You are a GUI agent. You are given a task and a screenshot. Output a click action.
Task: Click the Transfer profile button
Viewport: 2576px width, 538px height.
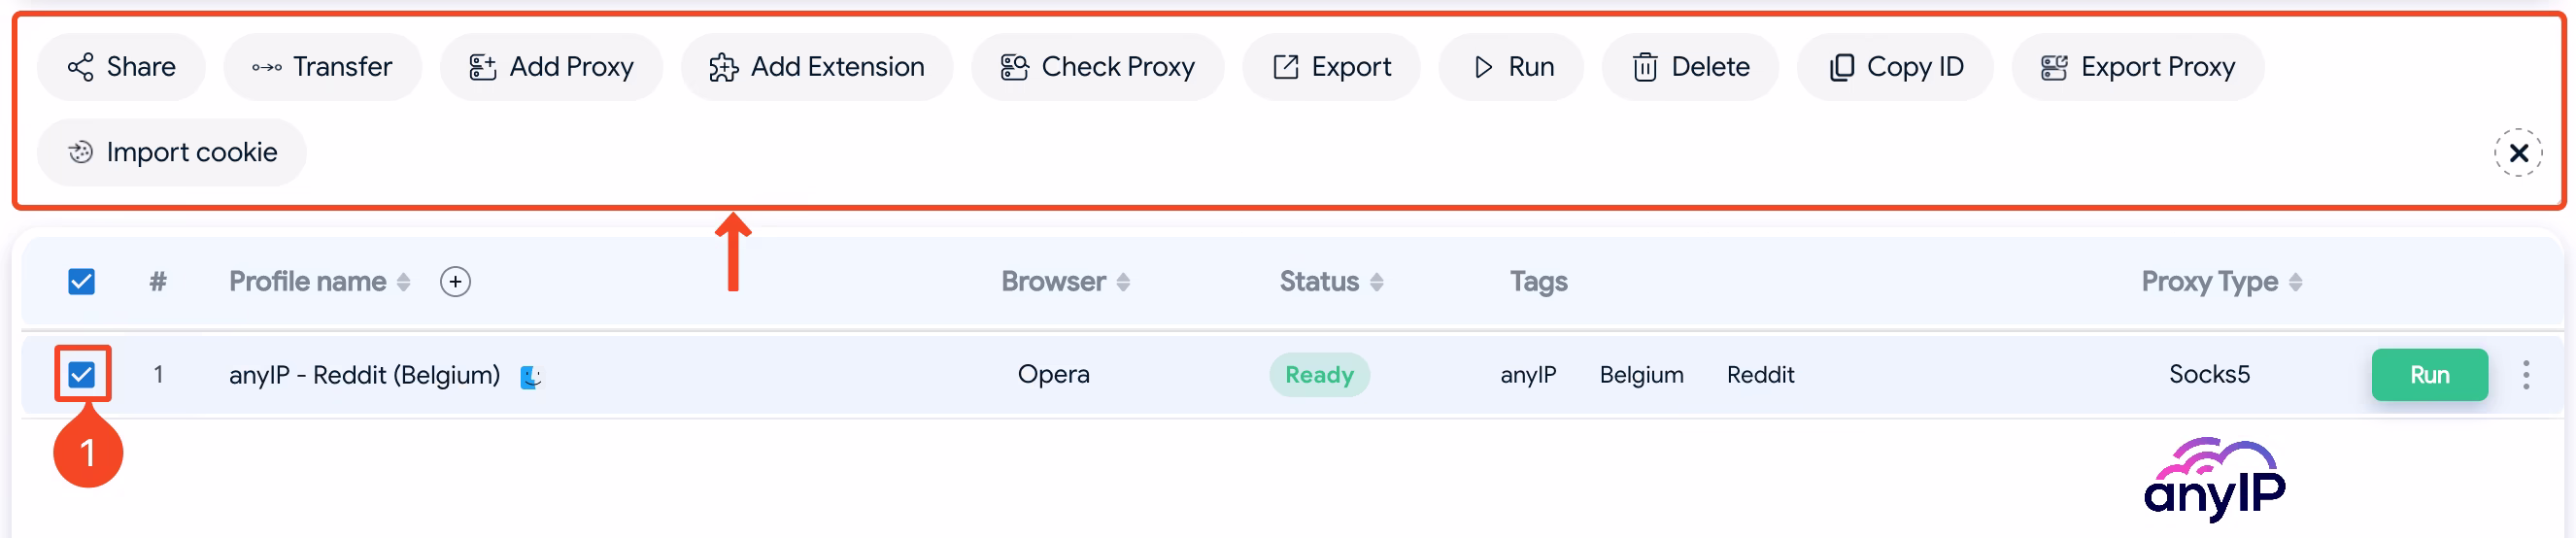(x=322, y=67)
